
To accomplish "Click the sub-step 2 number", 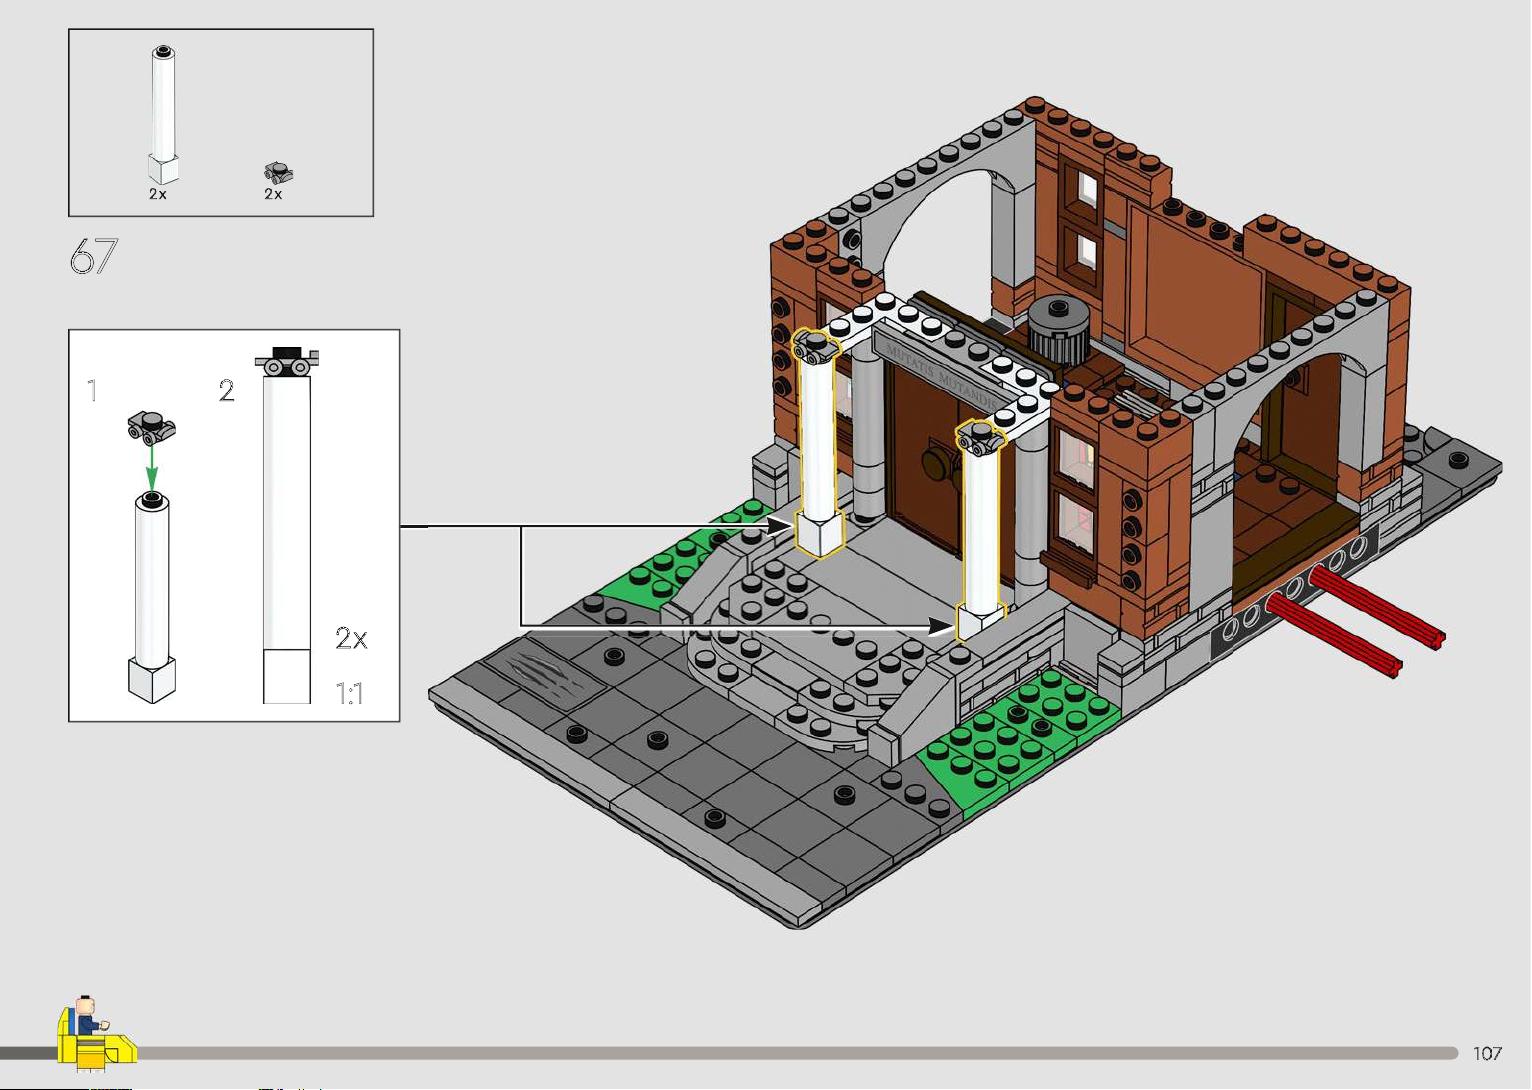I will point(227,390).
